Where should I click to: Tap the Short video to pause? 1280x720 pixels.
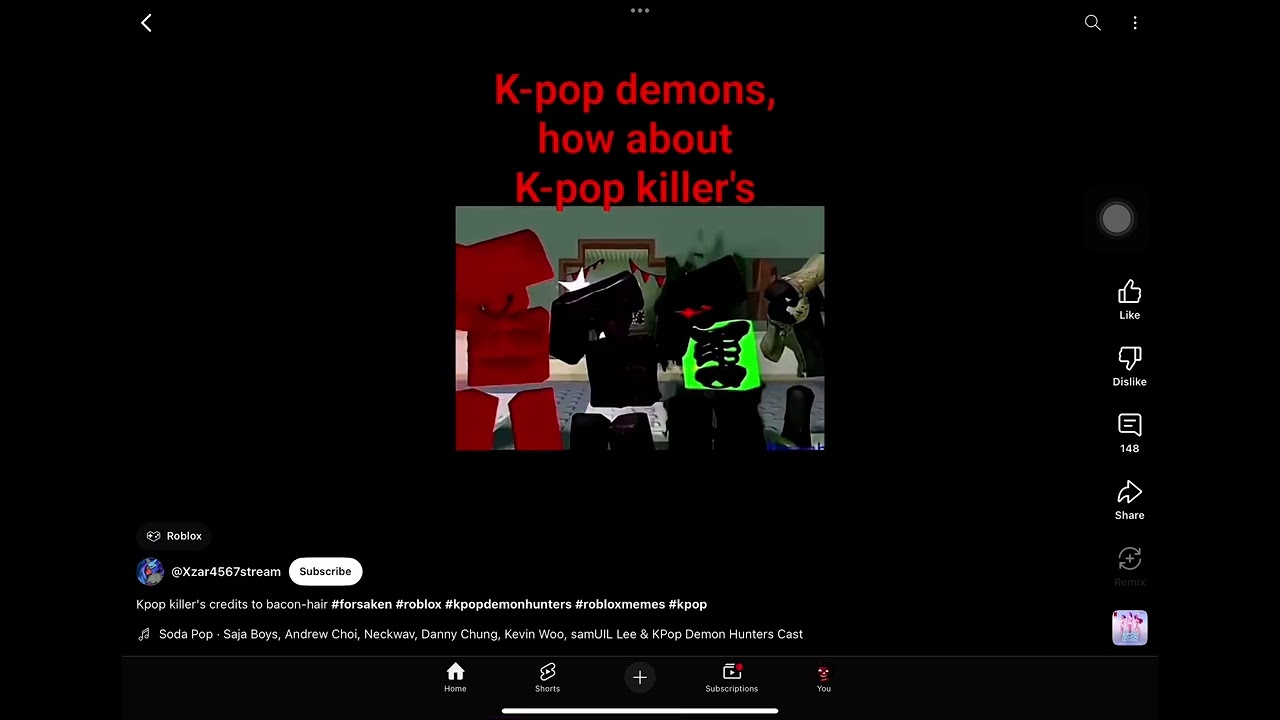pos(640,329)
